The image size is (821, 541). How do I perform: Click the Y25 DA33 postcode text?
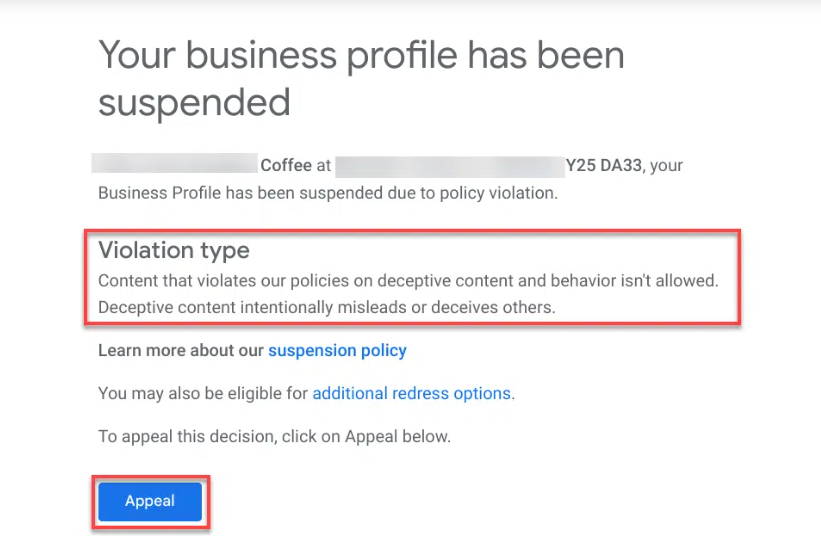[x=606, y=165]
